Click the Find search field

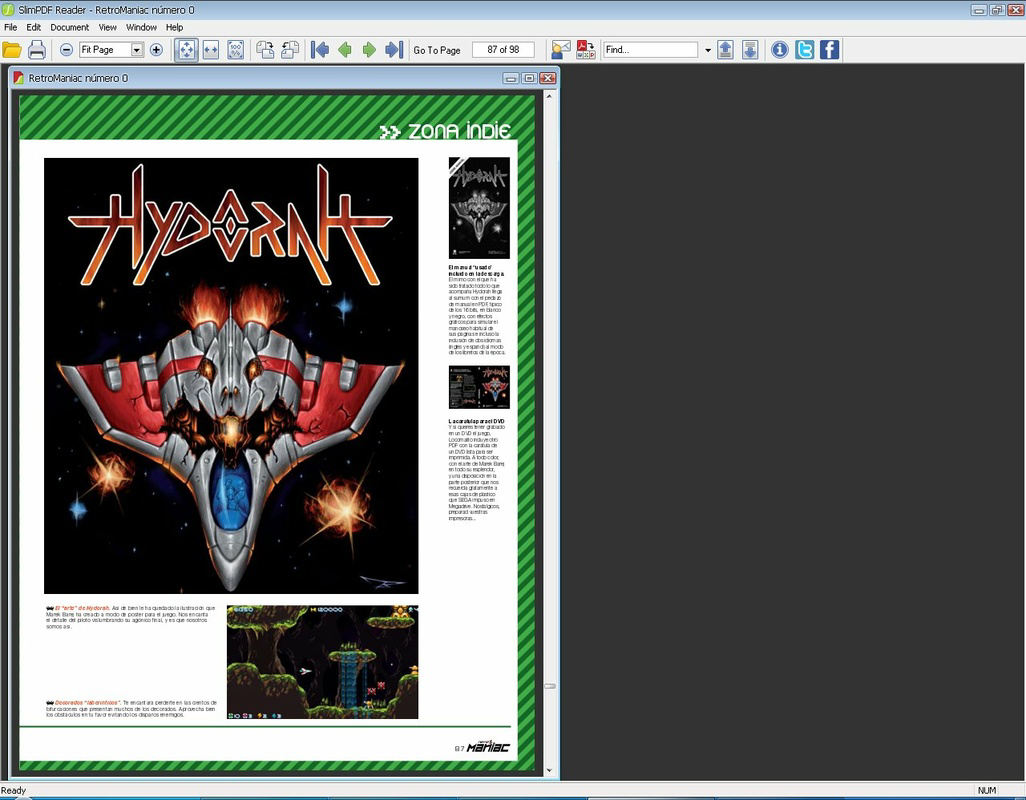650,50
